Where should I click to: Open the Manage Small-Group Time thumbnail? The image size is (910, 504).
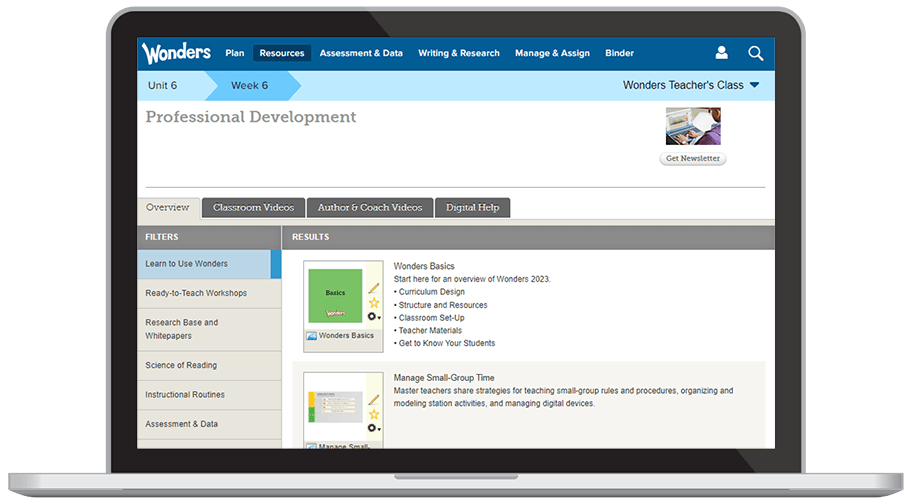click(x=335, y=407)
